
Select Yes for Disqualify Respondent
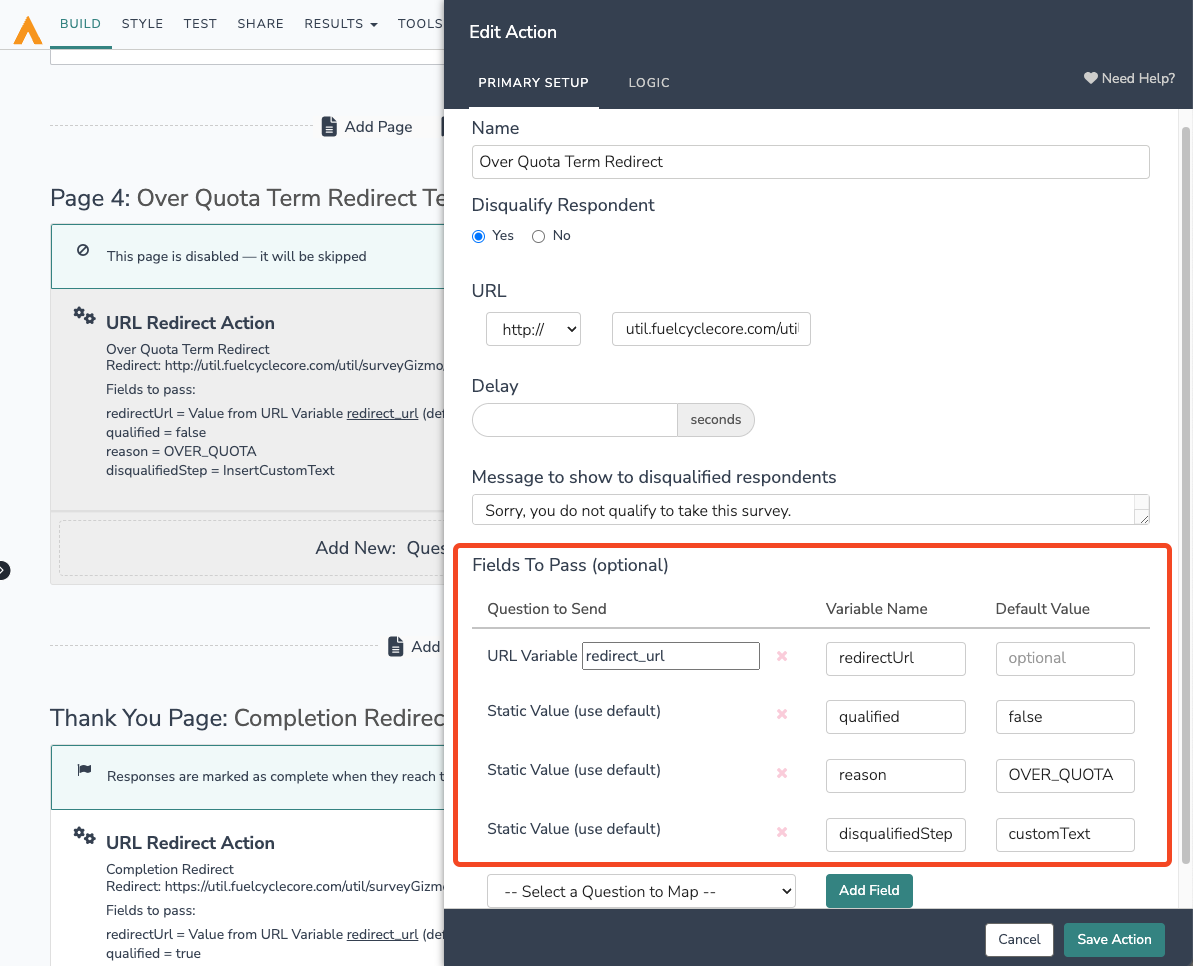click(479, 236)
